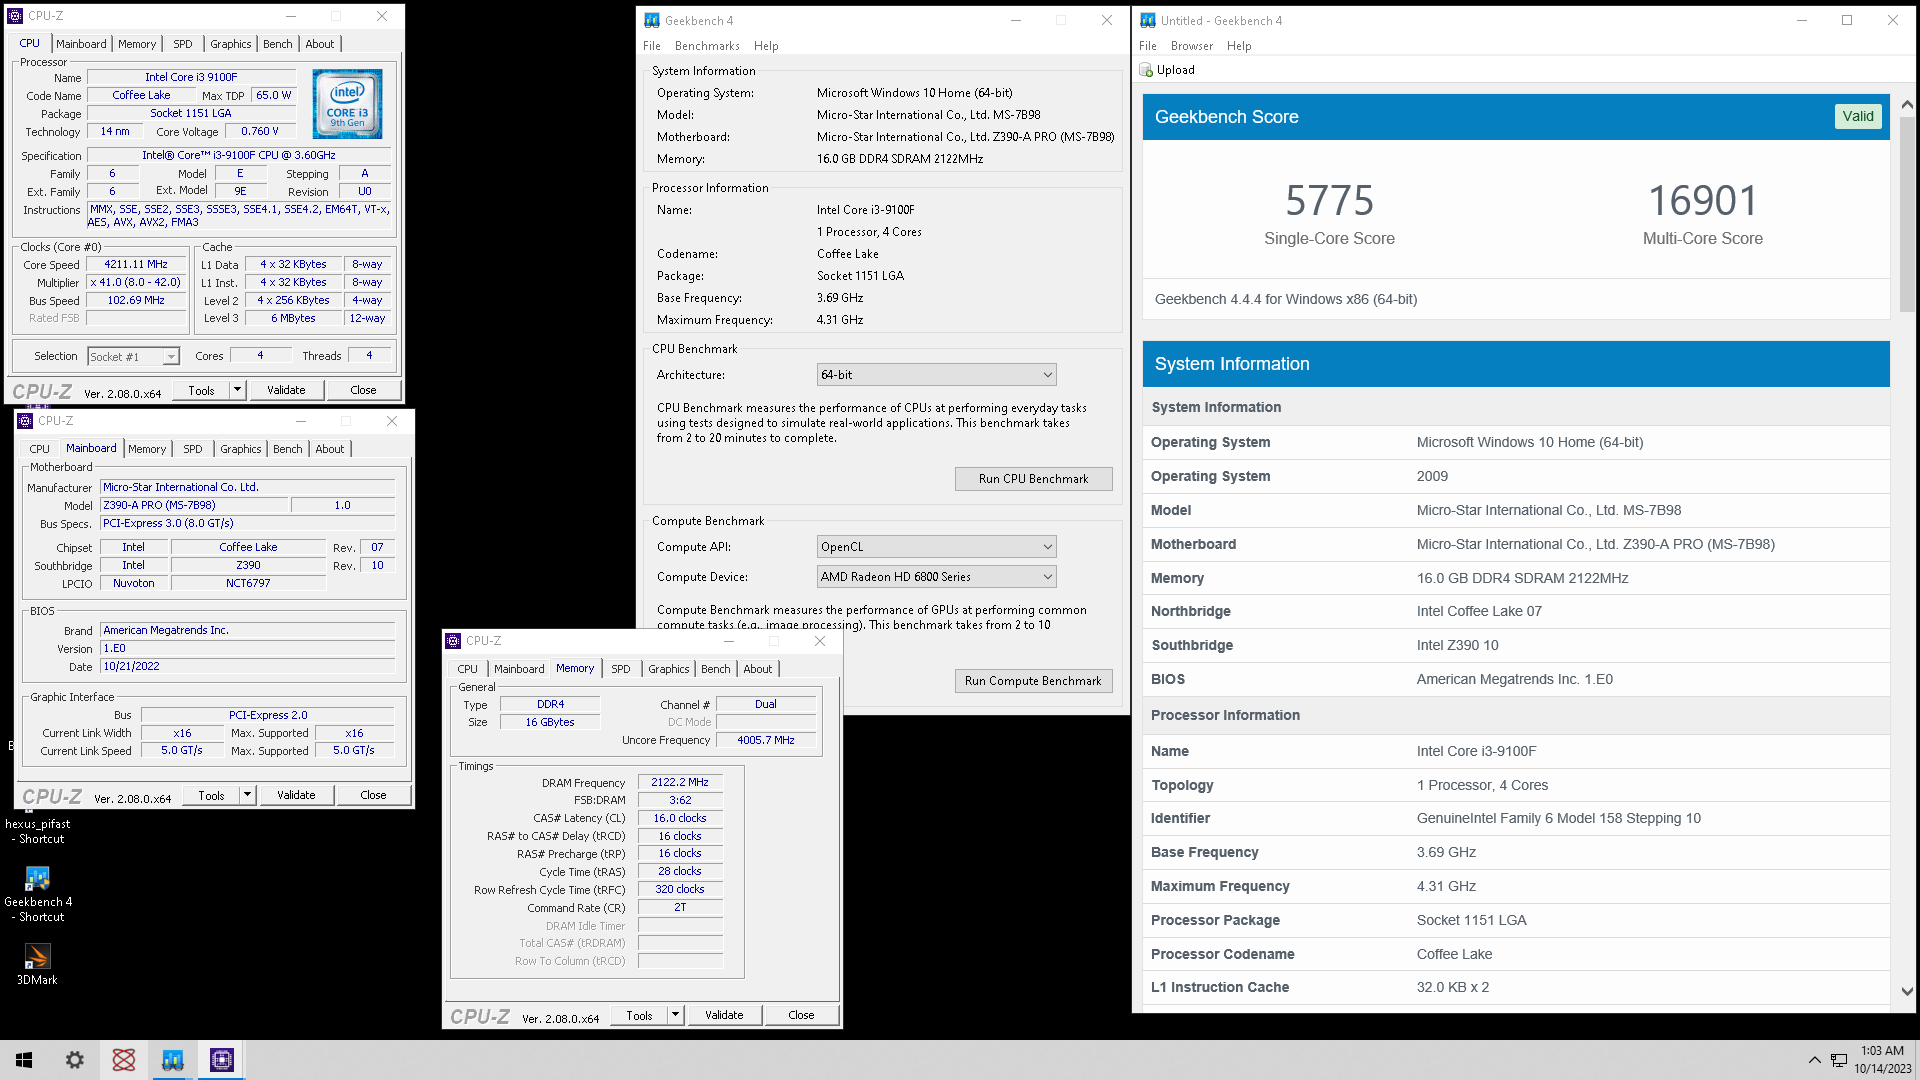
Task: Click Validate in CPU-Z CPU window
Action: coord(286,390)
